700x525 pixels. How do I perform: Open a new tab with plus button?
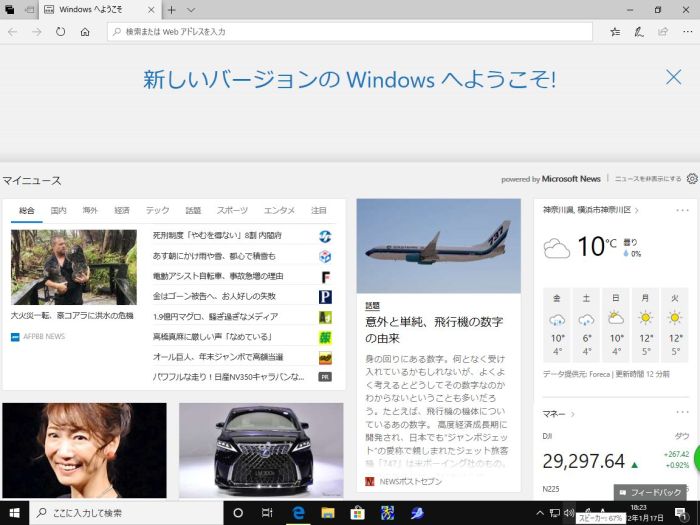click(172, 9)
